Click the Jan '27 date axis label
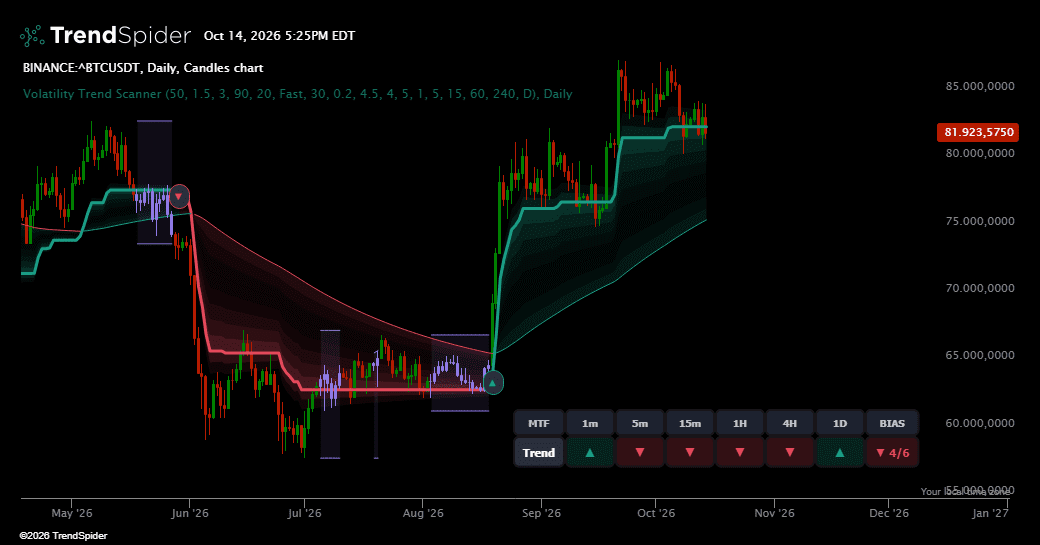The height and width of the screenshot is (545, 1040). coord(990,513)
